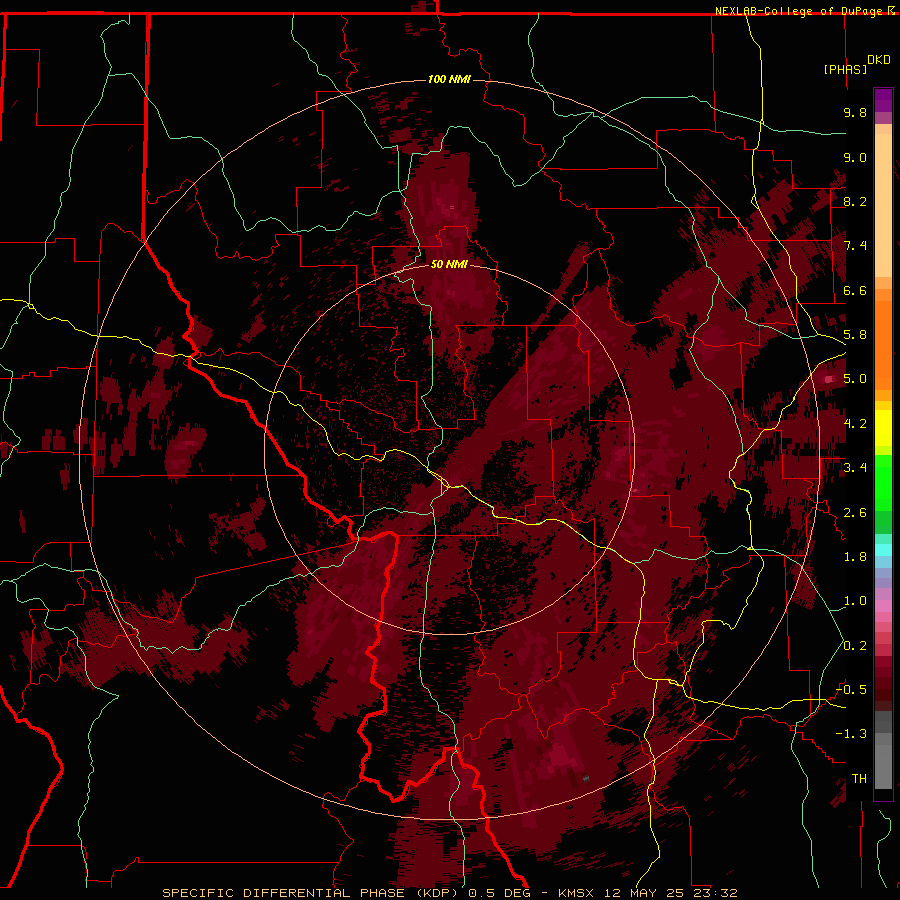
Task: Select the purple band atop the color bar
Action: click(x=883, y=100)
